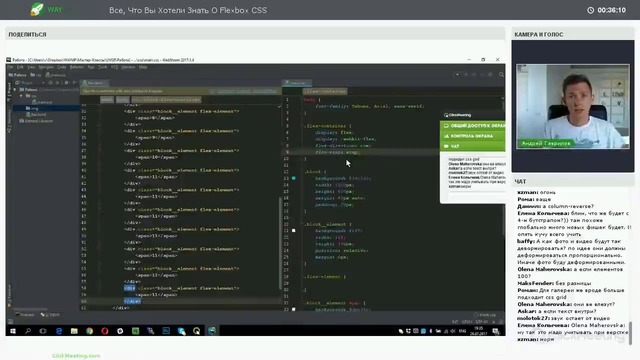
Task: Select the img folder in project tree
Action: pyautogui.click(x=34, y=108)
